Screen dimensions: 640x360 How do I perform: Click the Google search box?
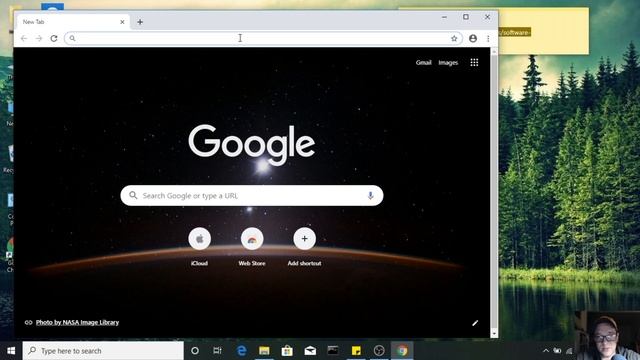(x=252, y=196)
